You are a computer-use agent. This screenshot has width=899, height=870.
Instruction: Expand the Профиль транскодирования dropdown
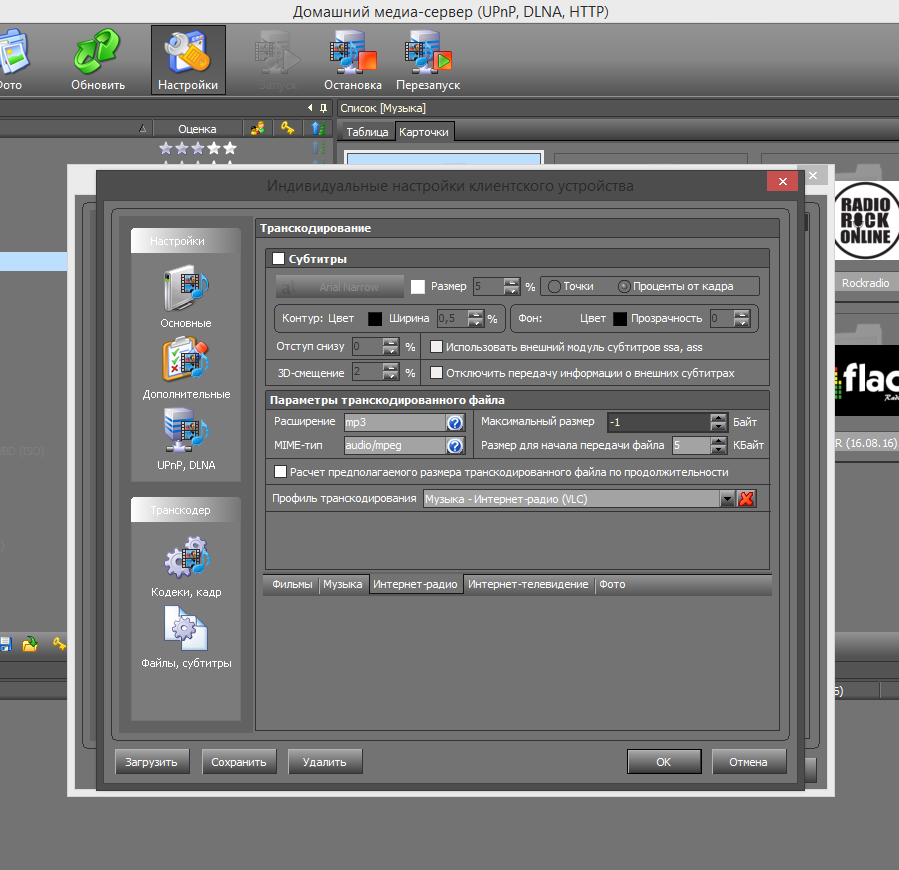click(728, 498)
